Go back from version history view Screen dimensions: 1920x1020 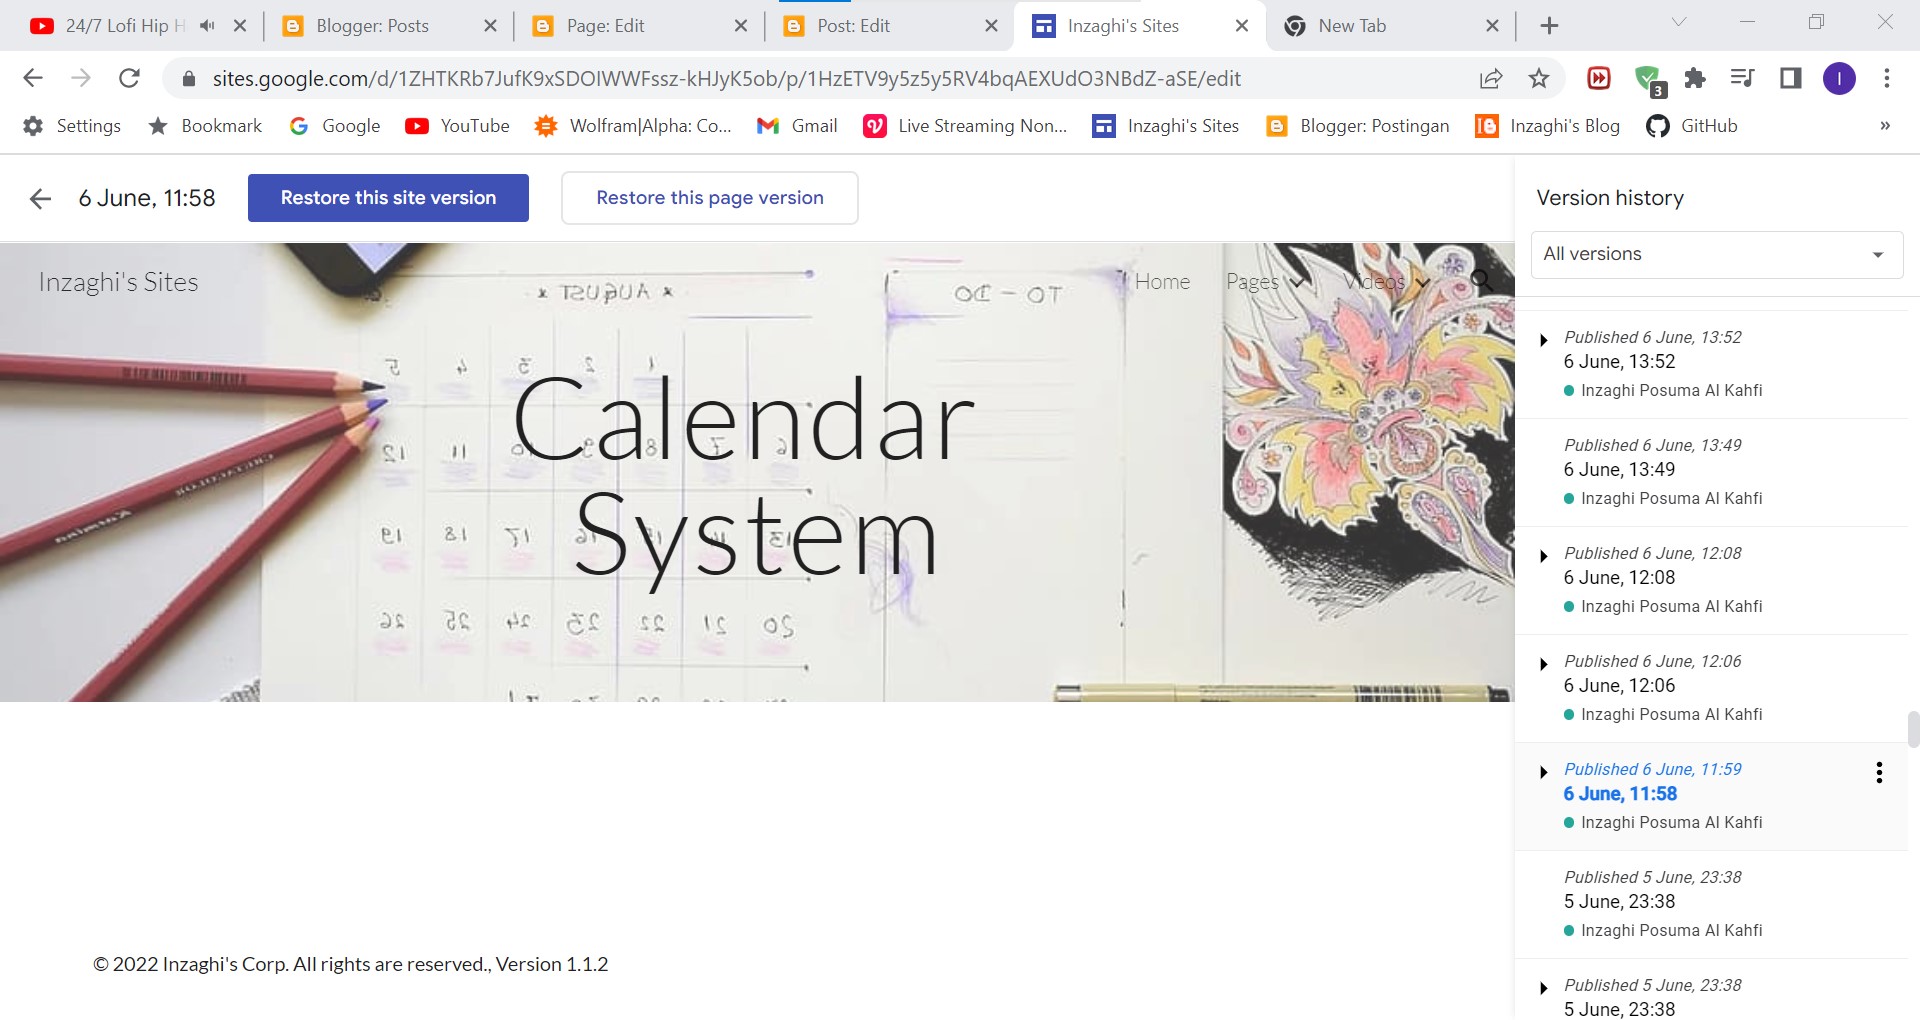[40, 198]
